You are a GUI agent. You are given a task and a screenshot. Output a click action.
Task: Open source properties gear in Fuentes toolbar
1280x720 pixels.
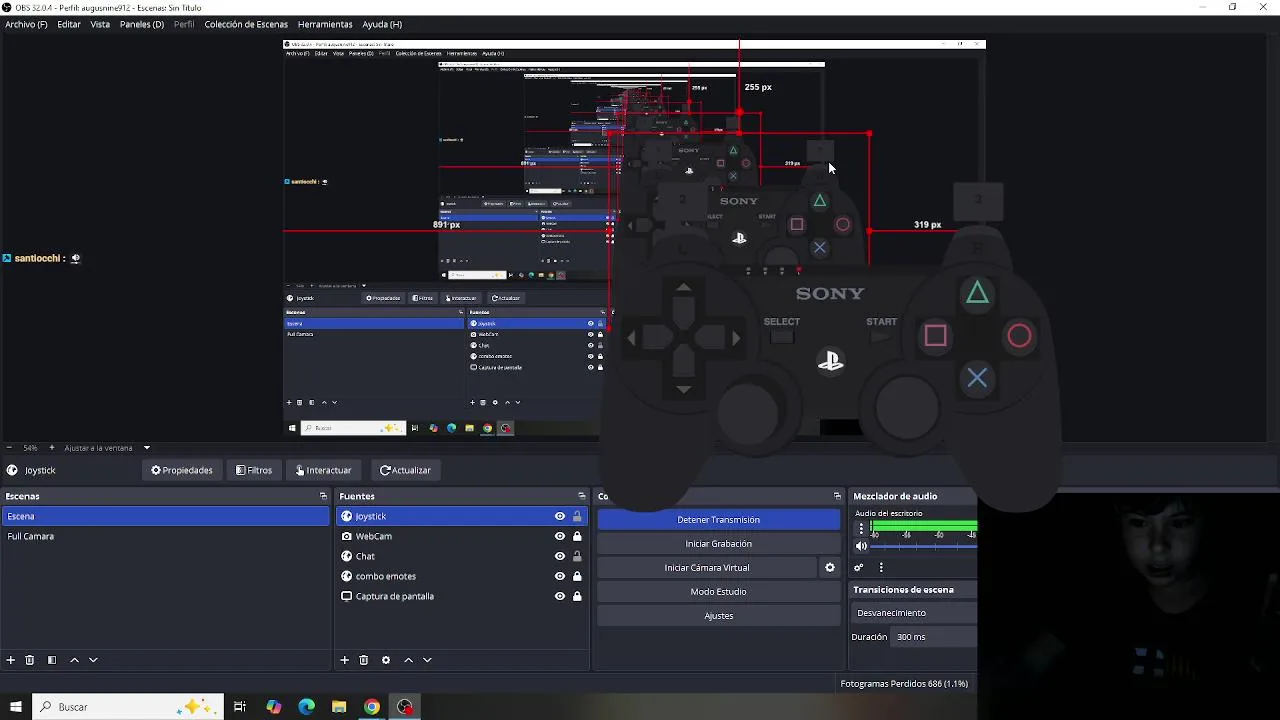coord(386,660)
